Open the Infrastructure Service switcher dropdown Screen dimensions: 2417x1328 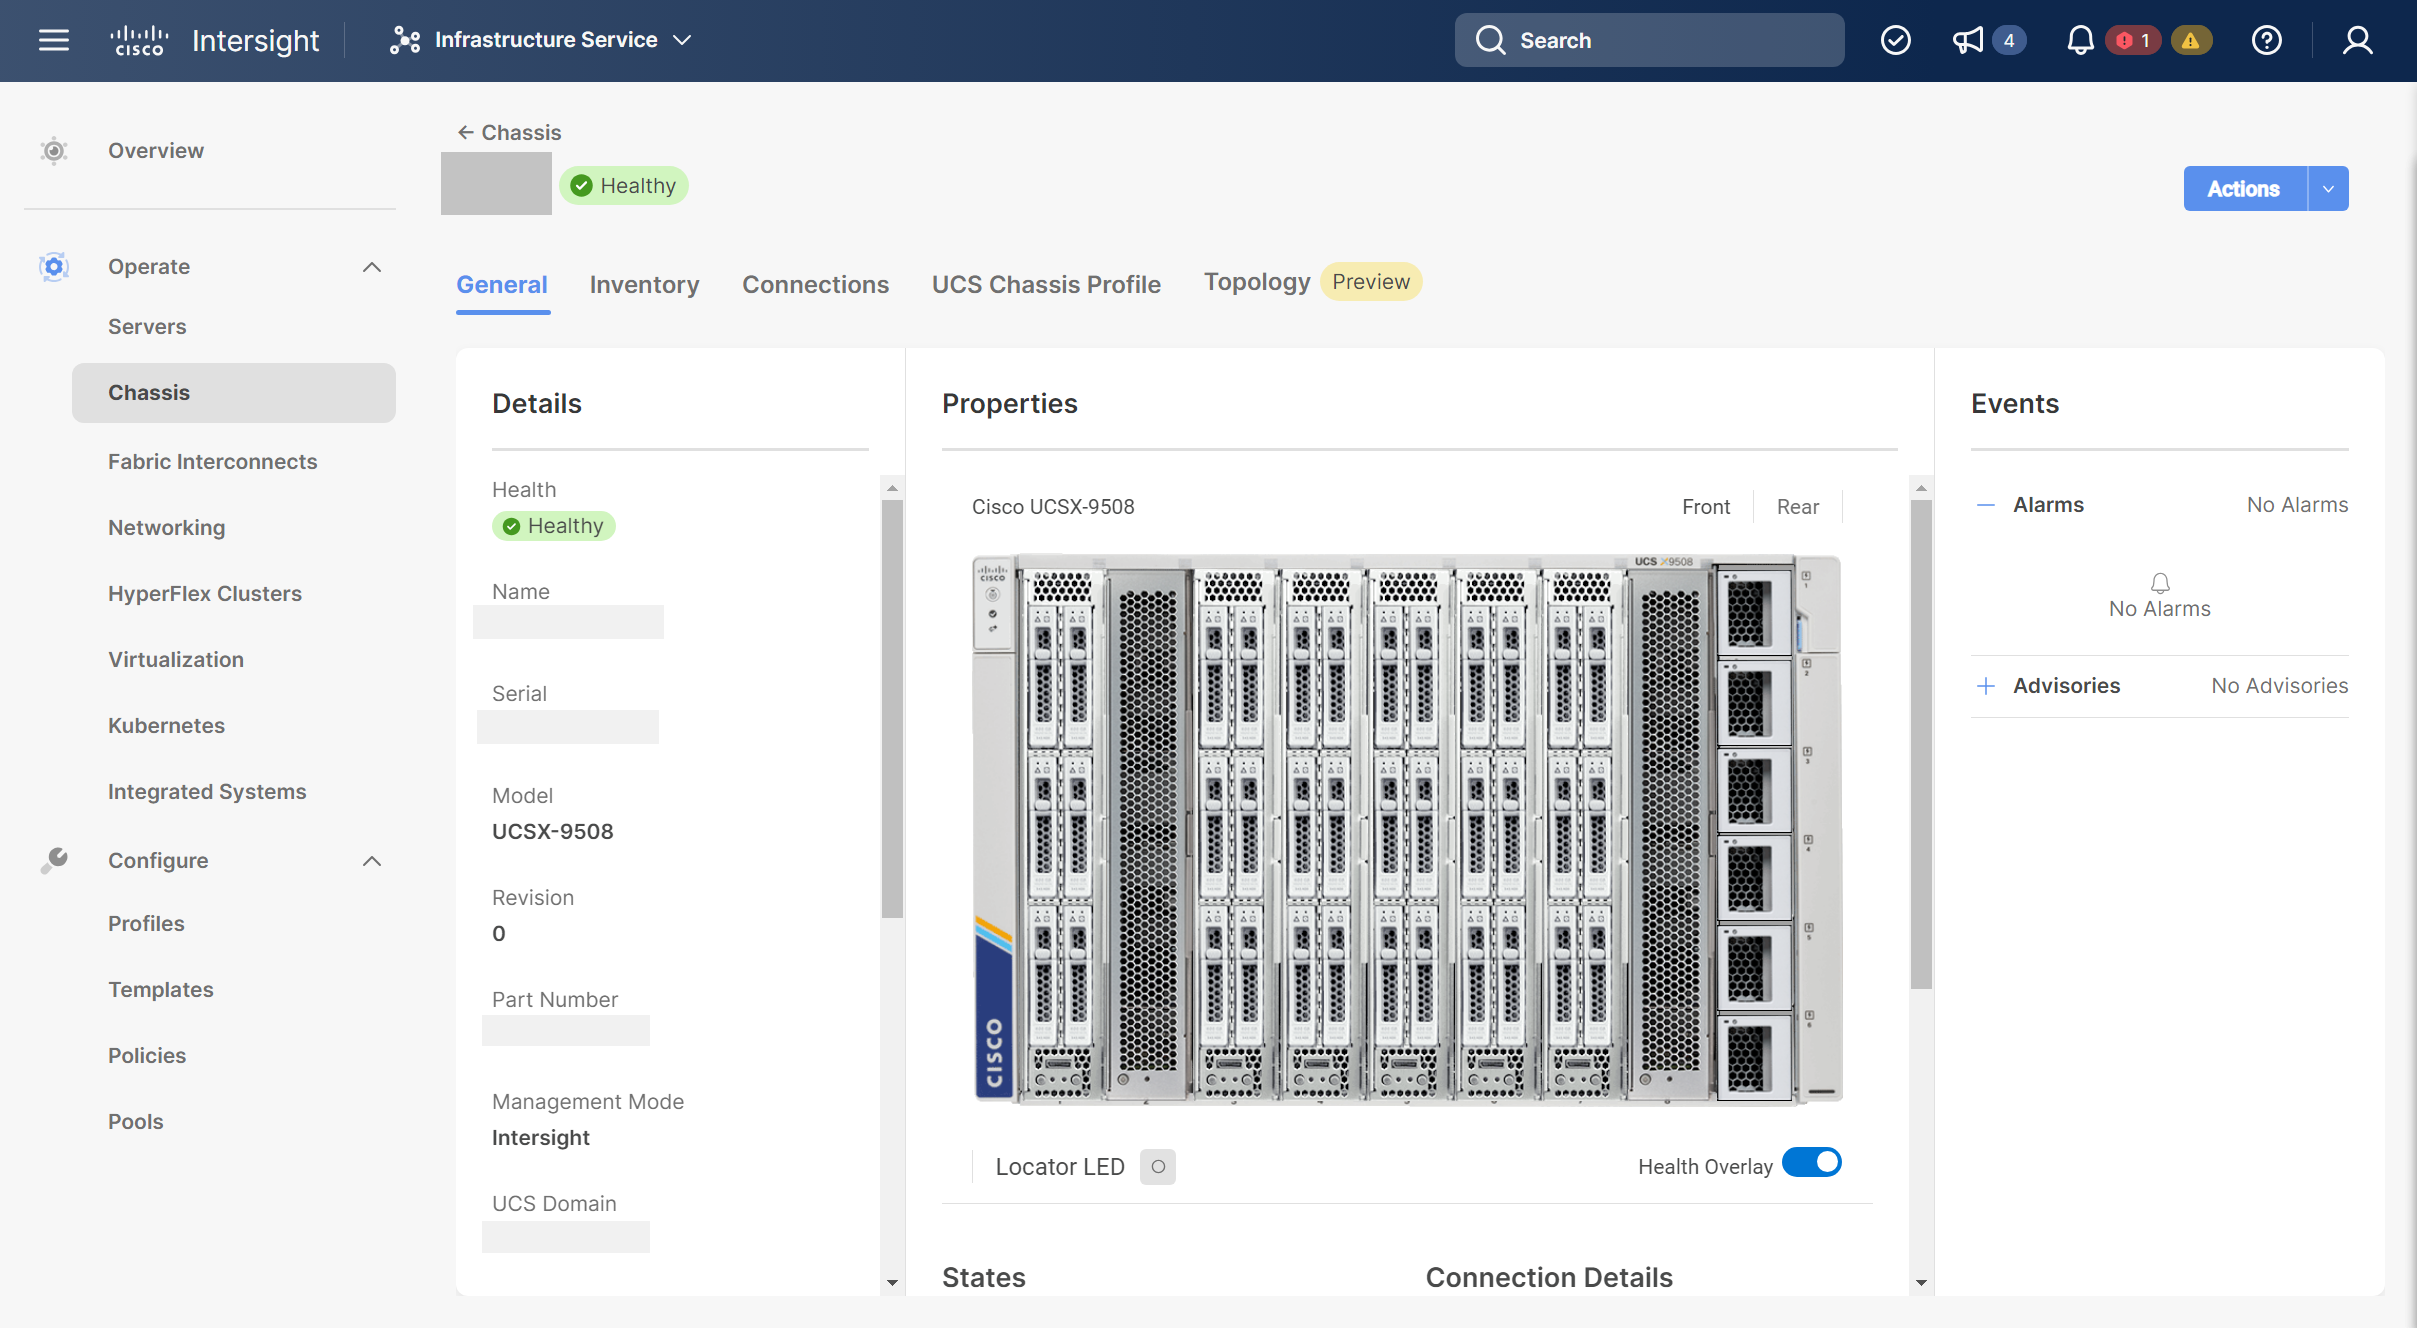[x=541, y=40]
